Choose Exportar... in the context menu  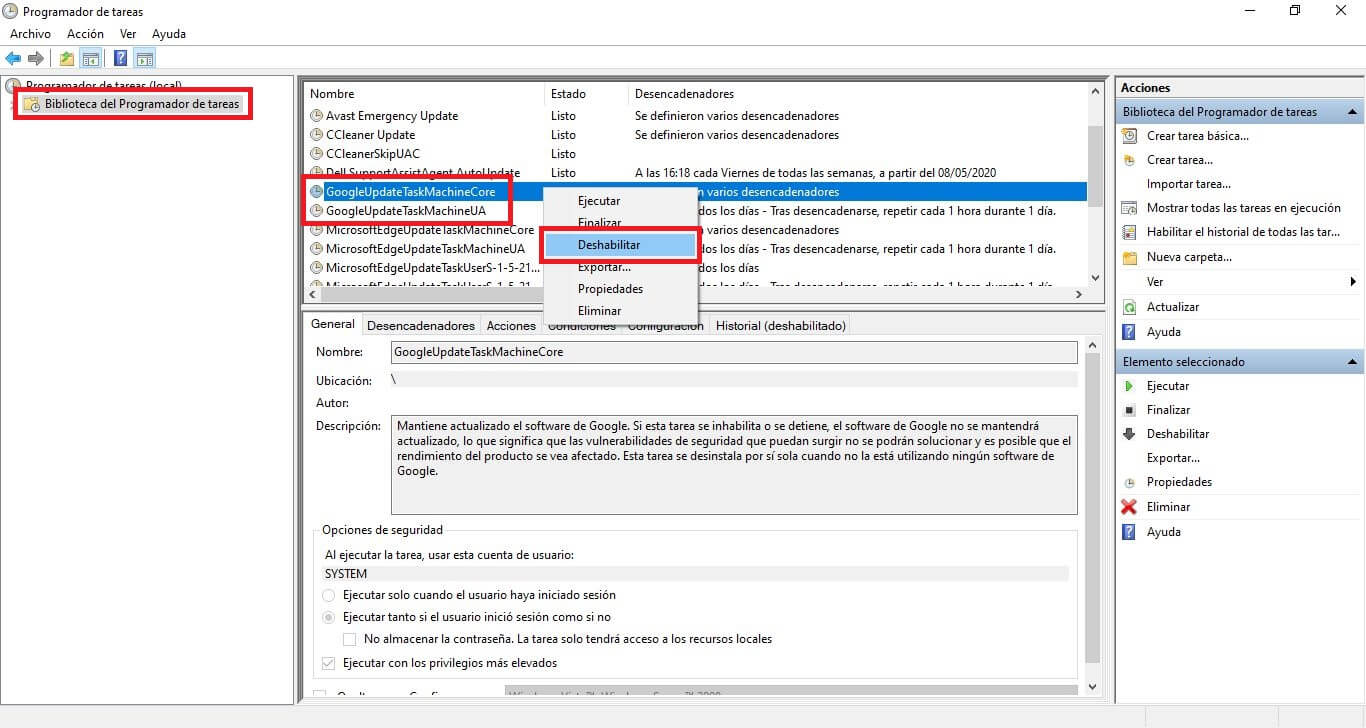pos(619,267)
